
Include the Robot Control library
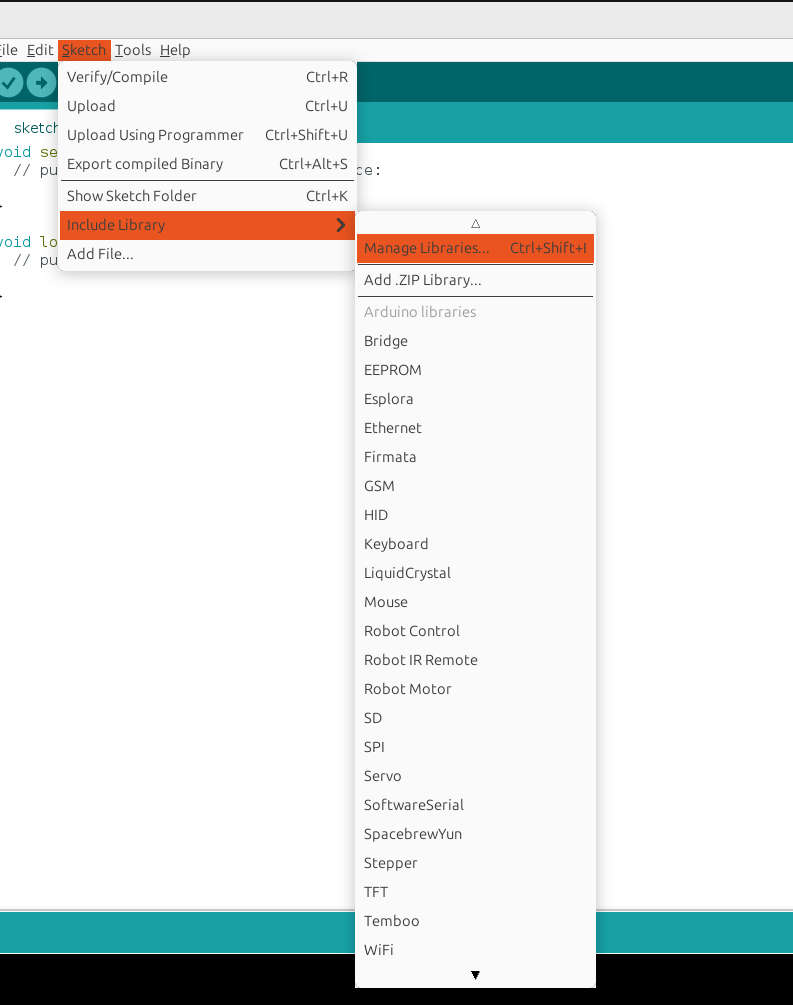475,631
